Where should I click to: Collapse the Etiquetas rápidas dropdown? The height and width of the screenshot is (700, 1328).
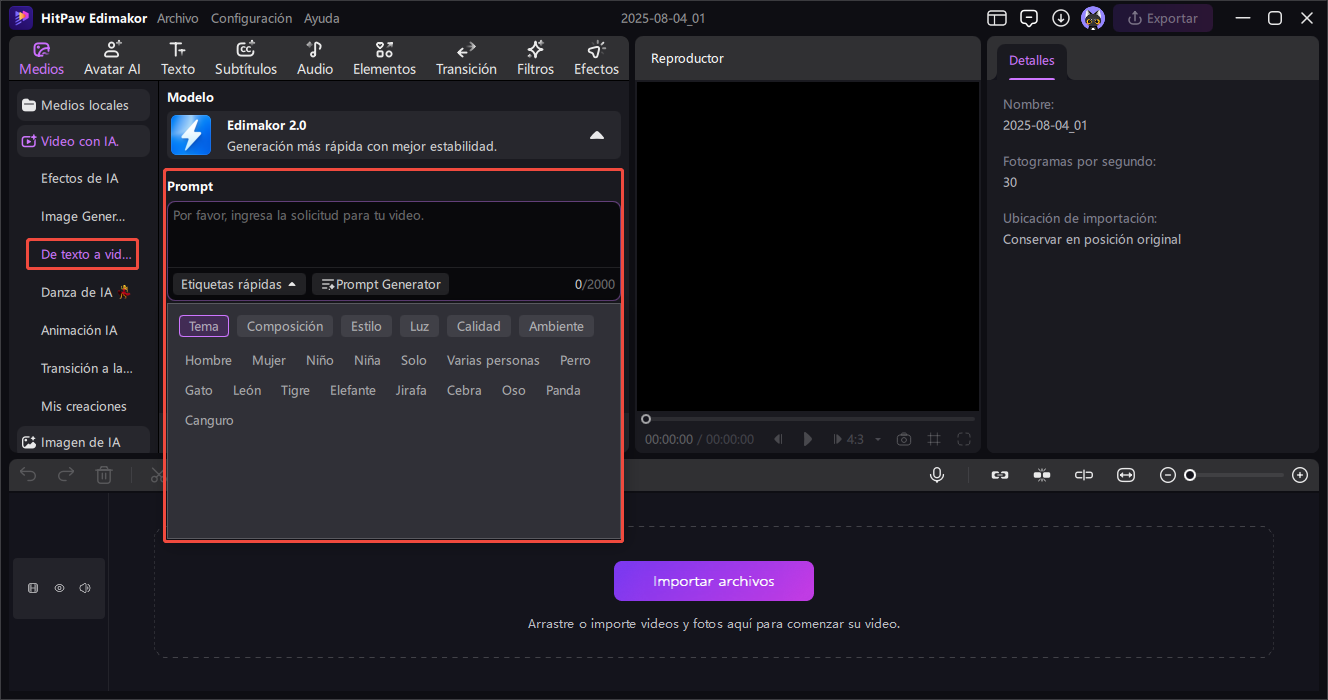239,284
